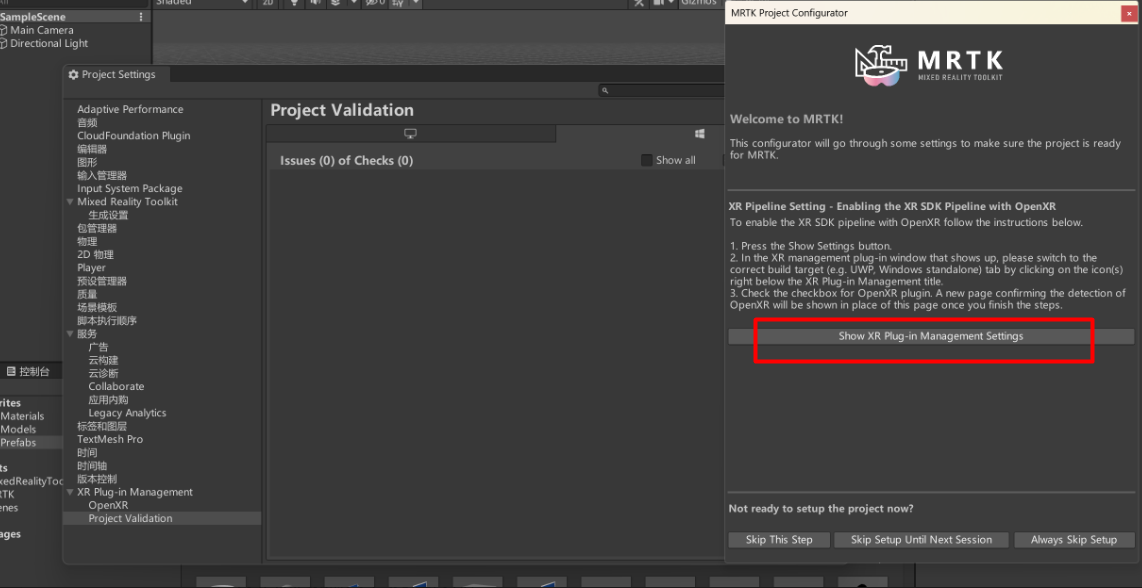Open the 音频 settings category

click(x=87, y=122)
